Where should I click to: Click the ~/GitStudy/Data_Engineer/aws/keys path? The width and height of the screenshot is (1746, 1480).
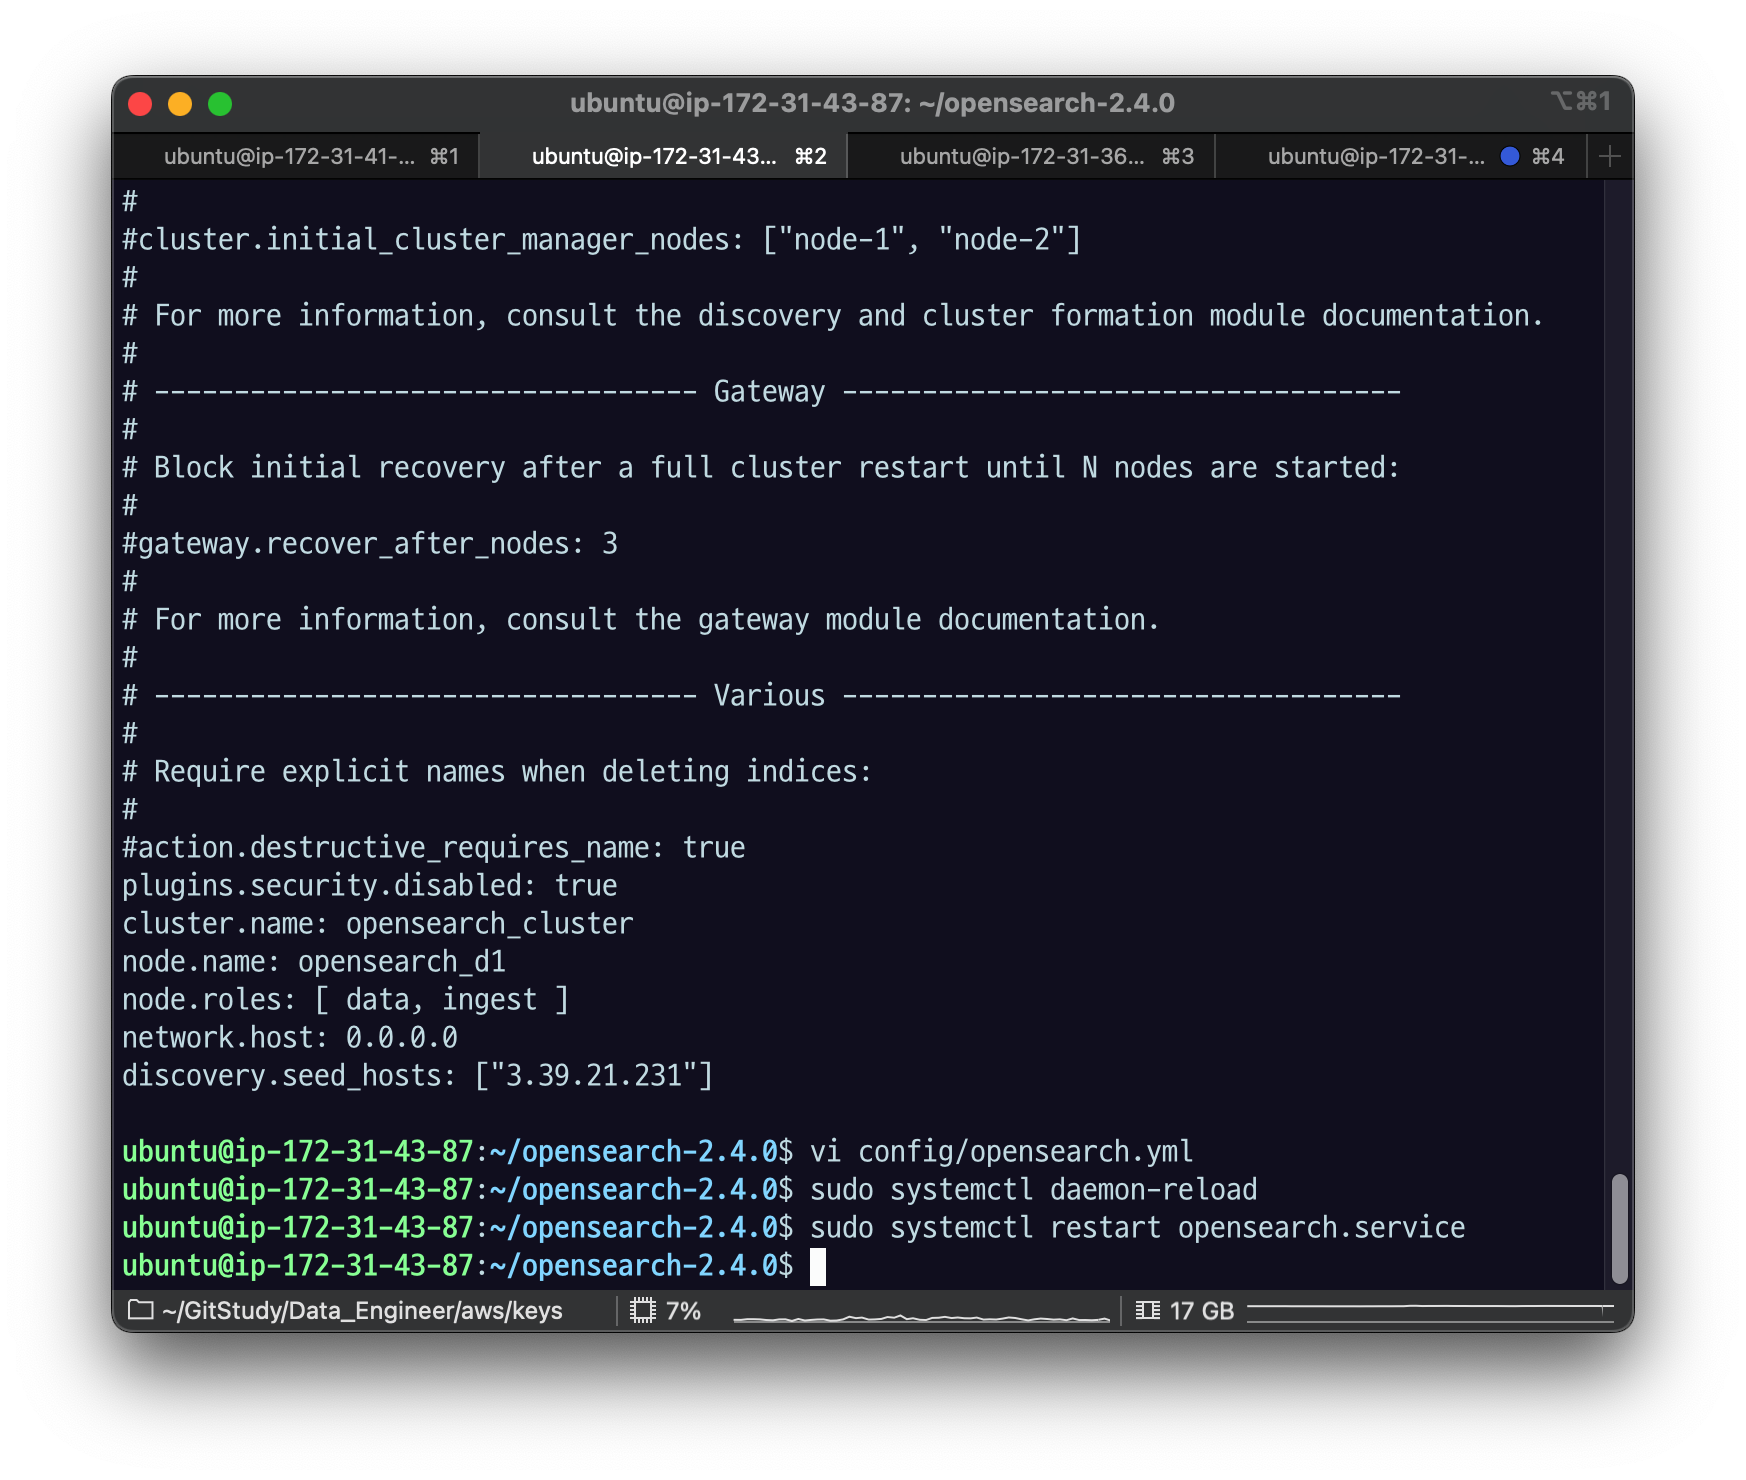click(x=362, y=1310)
